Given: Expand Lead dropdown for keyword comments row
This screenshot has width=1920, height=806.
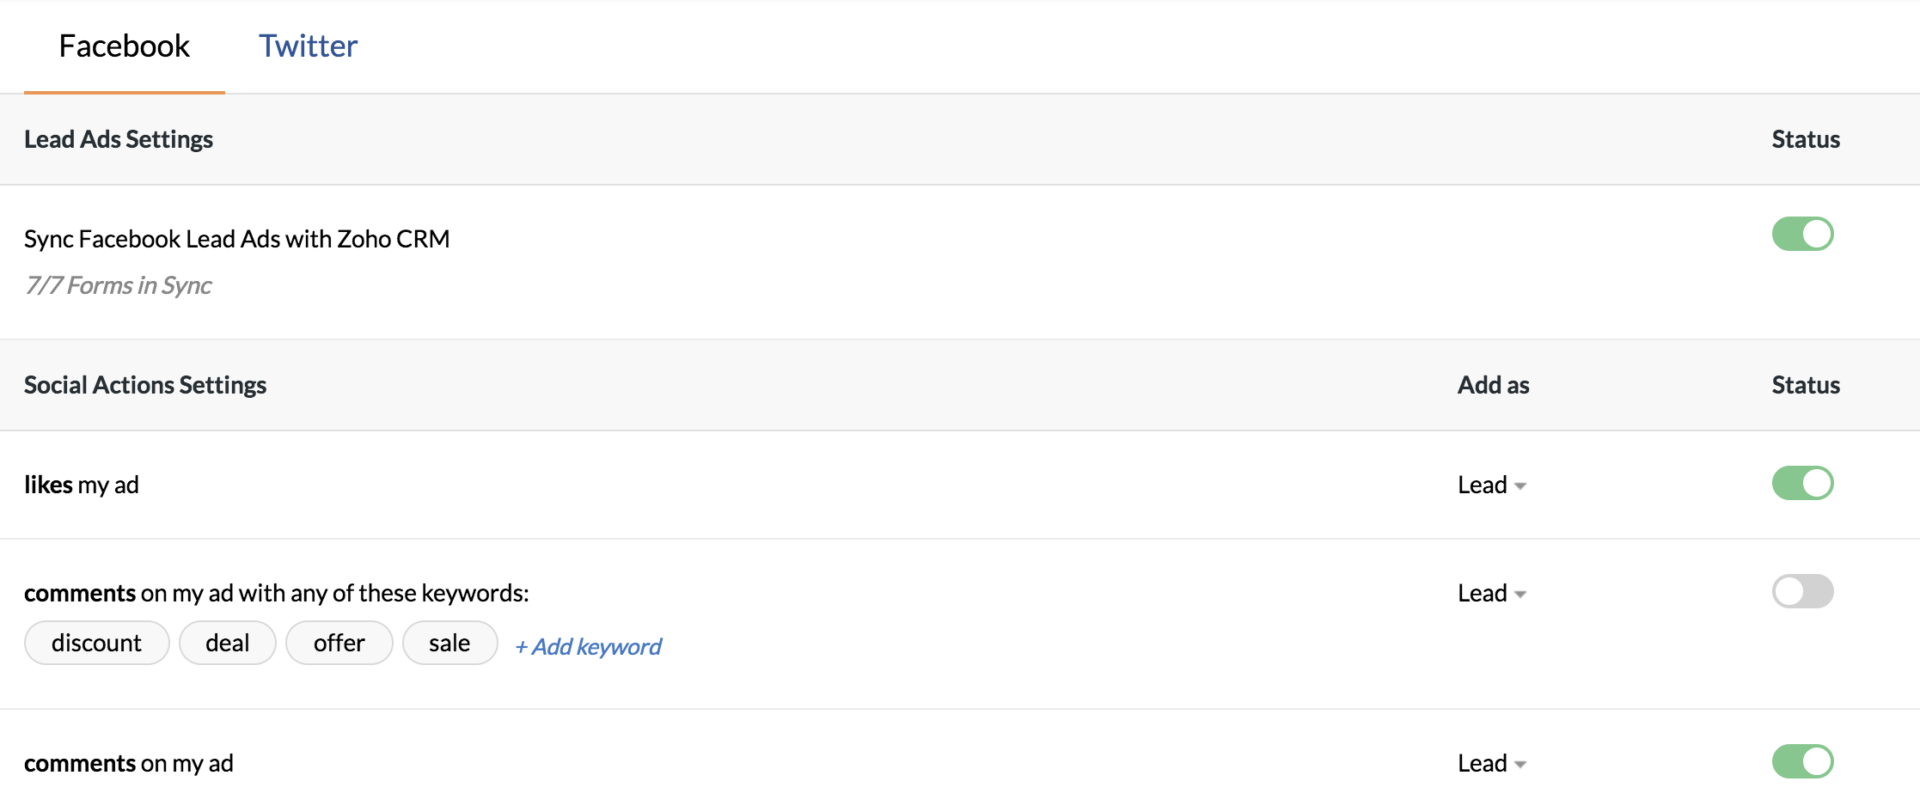Looking at the screenshot, I should pyautogui.click(x=1491, y=593).
